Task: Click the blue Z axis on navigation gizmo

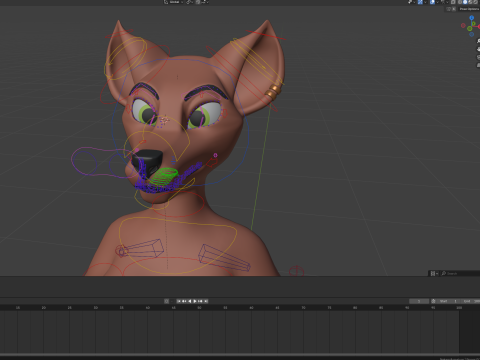Action: click(x=472, y=18)
